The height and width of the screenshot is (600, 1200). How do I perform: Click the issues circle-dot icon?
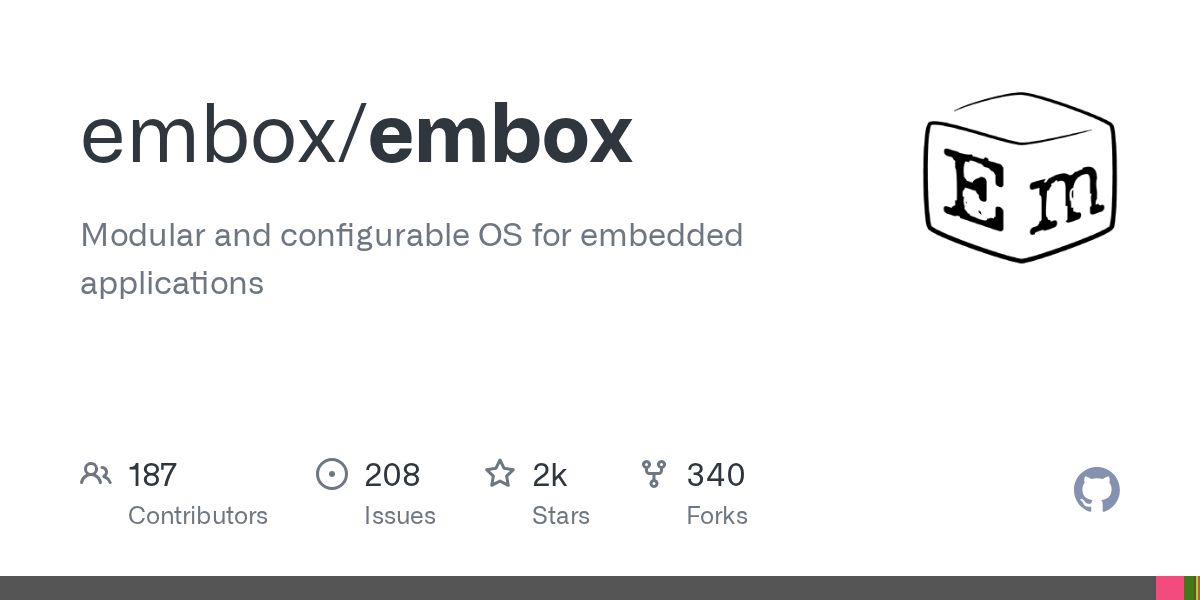click(332, 474)
